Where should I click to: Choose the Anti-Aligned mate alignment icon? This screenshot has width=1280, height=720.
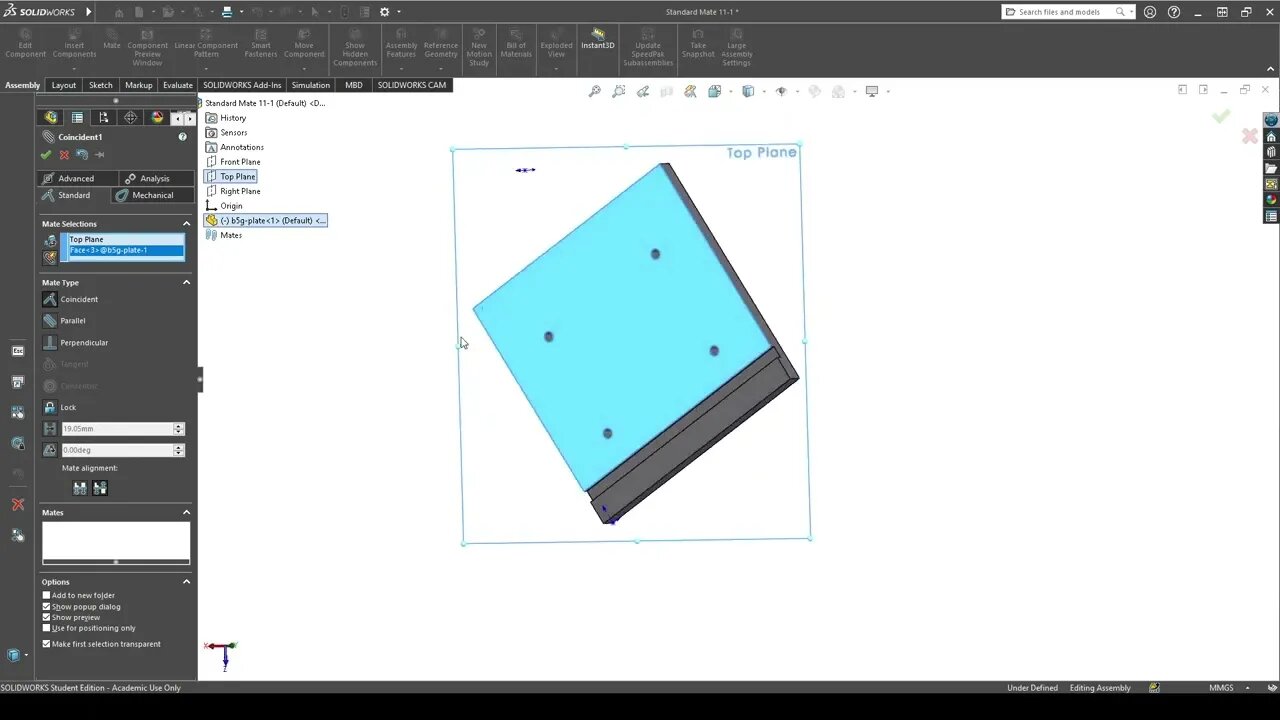(x=100, y=488)
